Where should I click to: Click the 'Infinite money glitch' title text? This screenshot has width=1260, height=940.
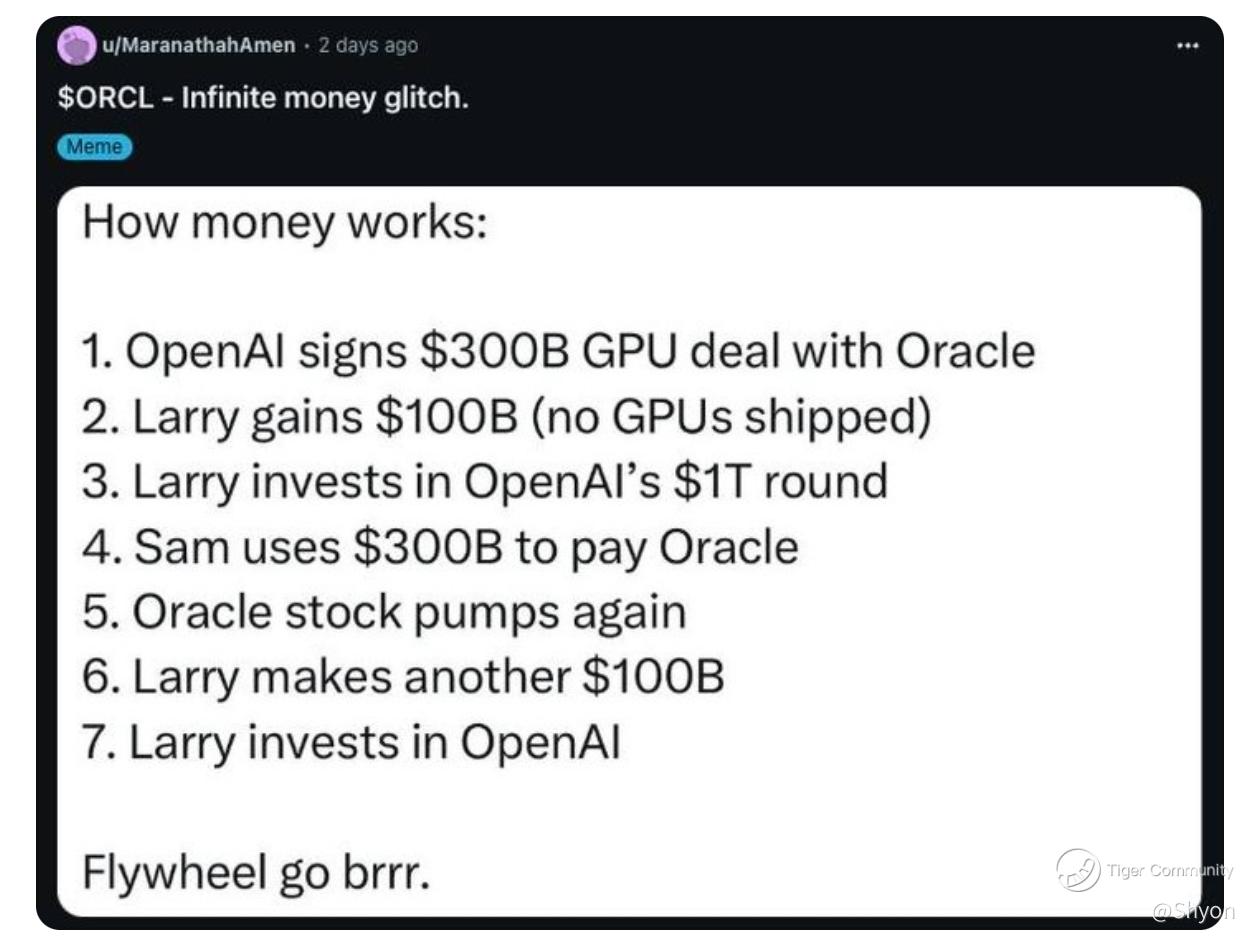[x=319, y=100]
